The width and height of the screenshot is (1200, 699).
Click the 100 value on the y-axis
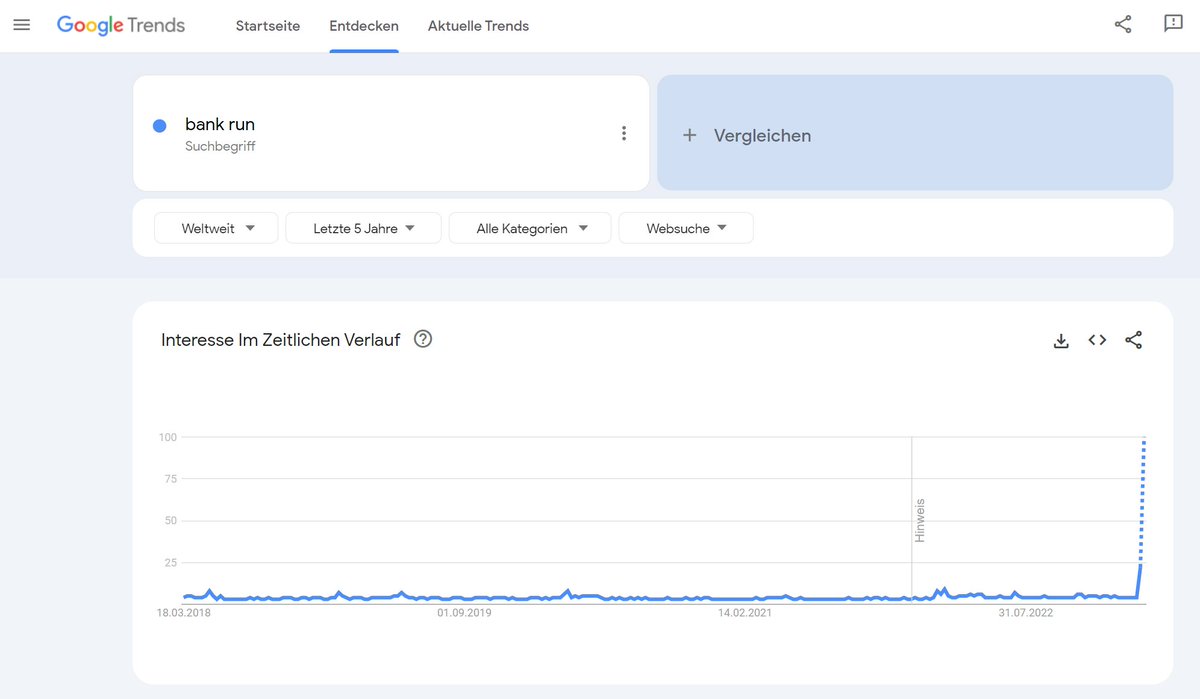click(168, 437)
